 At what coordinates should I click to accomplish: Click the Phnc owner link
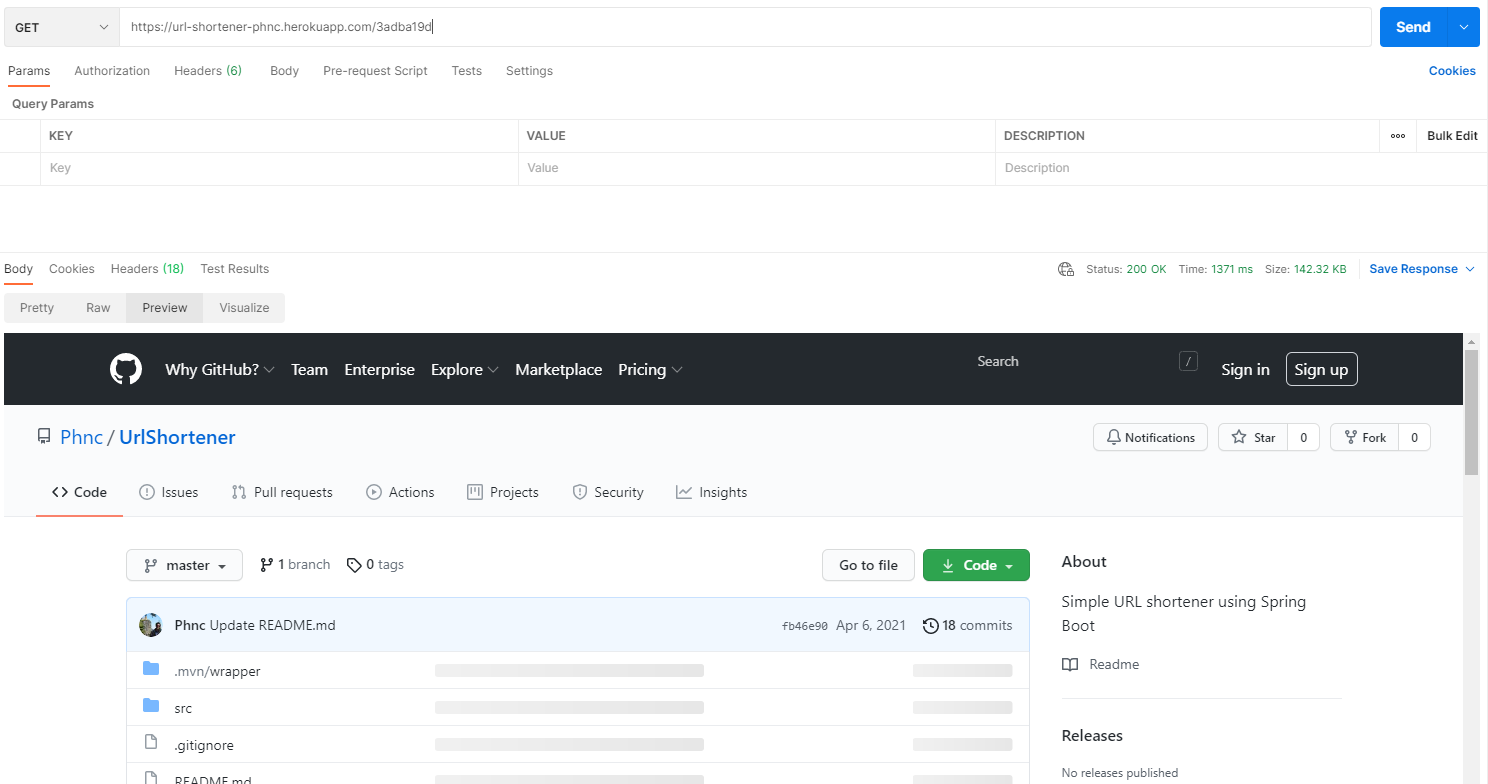click(x=82, y=437)
